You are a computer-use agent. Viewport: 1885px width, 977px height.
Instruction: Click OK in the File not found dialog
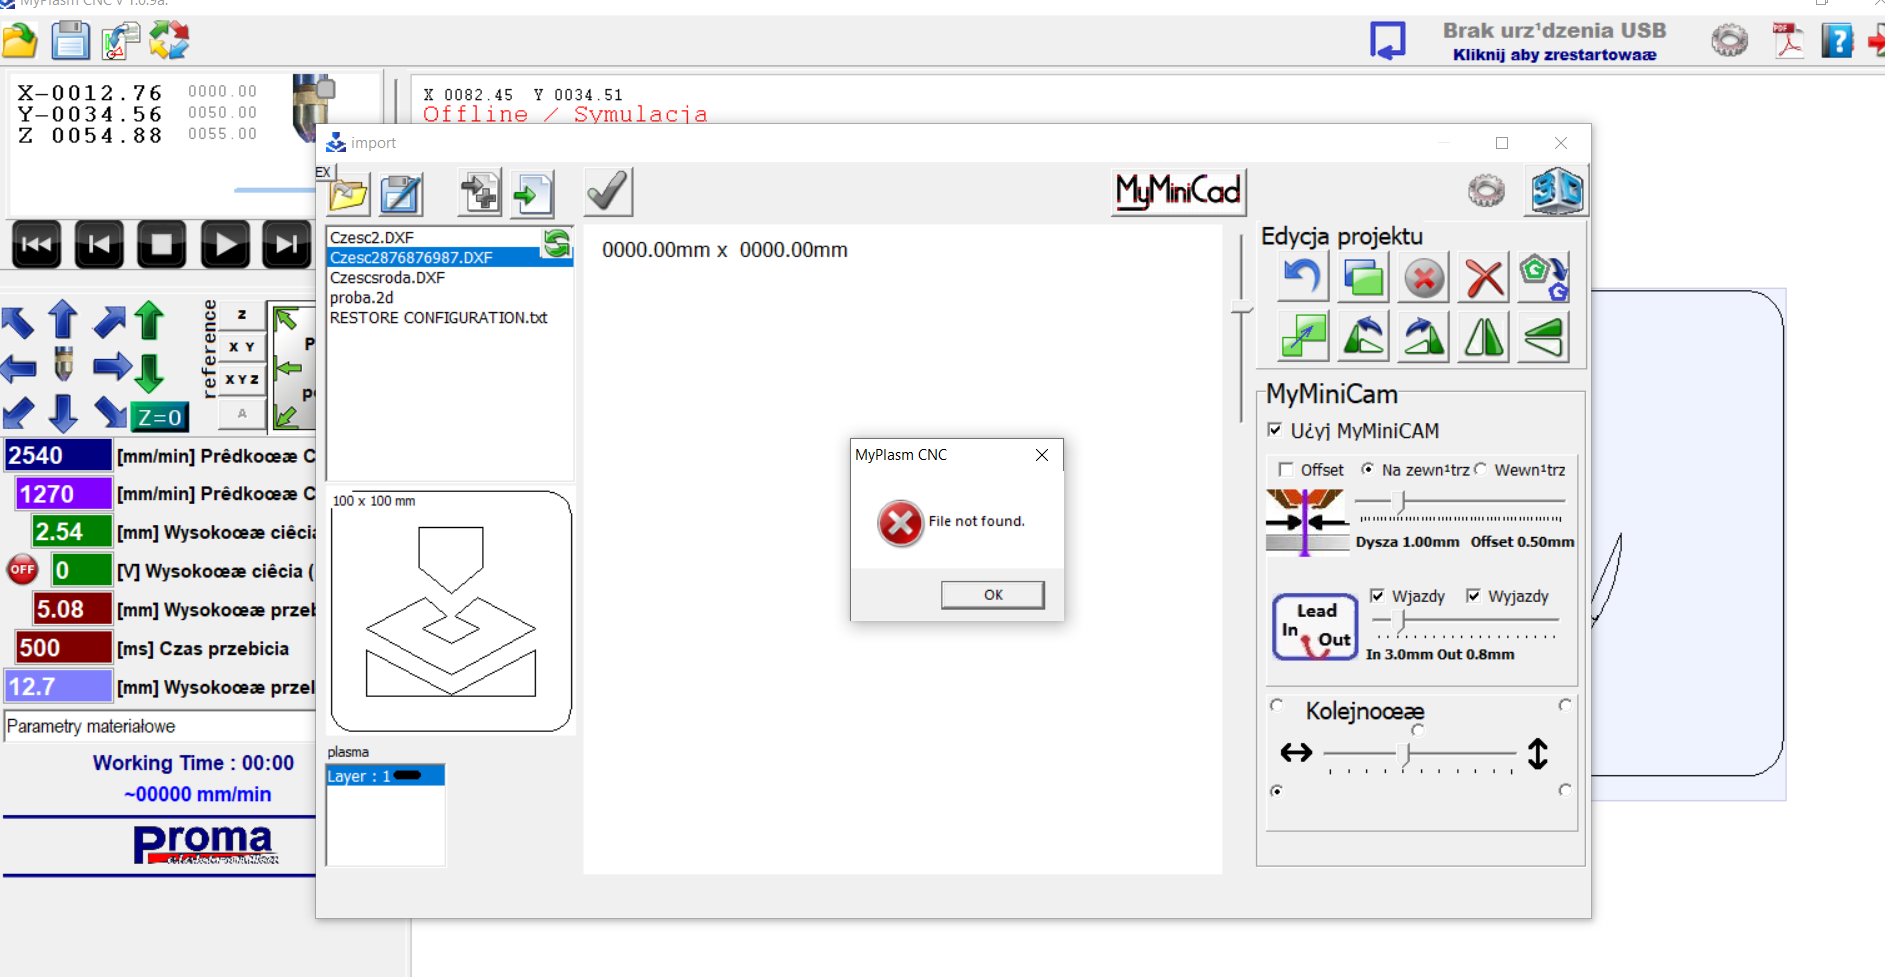pyautogui.click(x=992, y=595)
